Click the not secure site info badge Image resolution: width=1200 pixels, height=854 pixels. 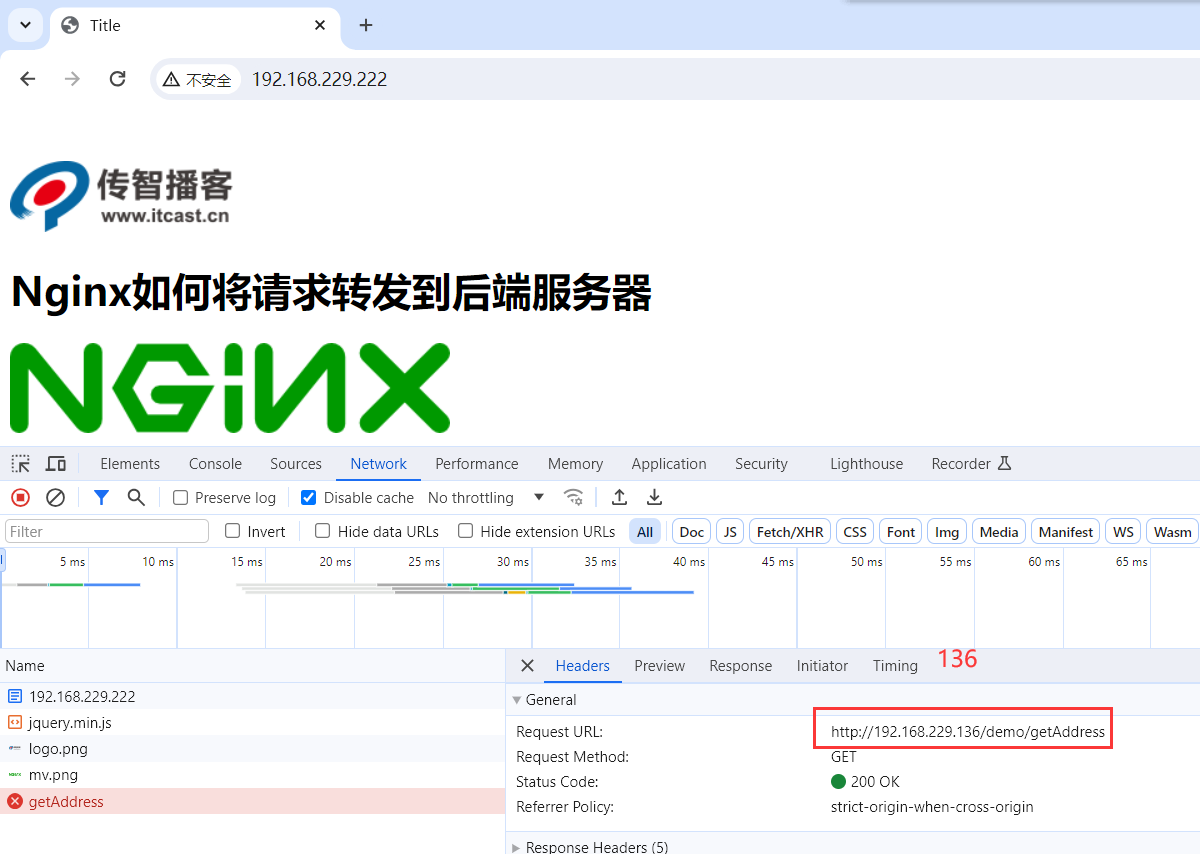point(198,79)
